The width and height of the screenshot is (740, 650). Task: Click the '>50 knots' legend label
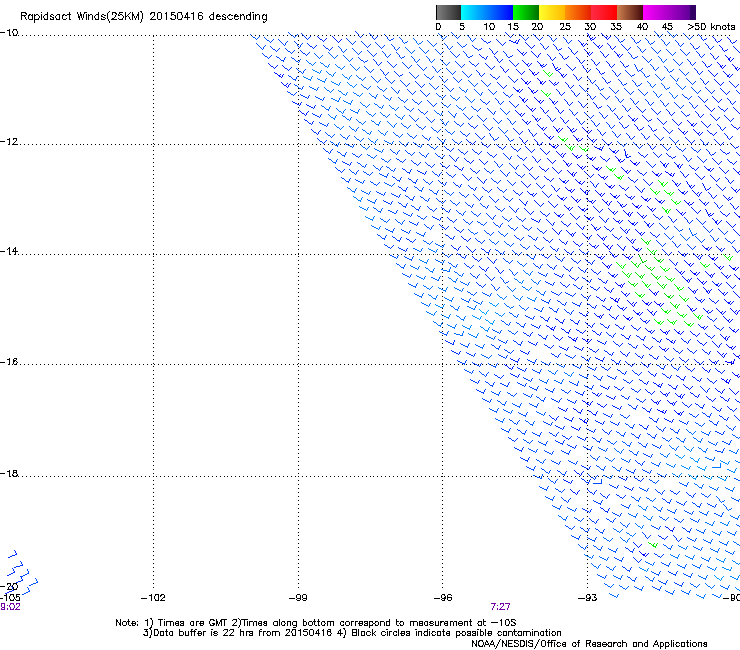(711, 27)
